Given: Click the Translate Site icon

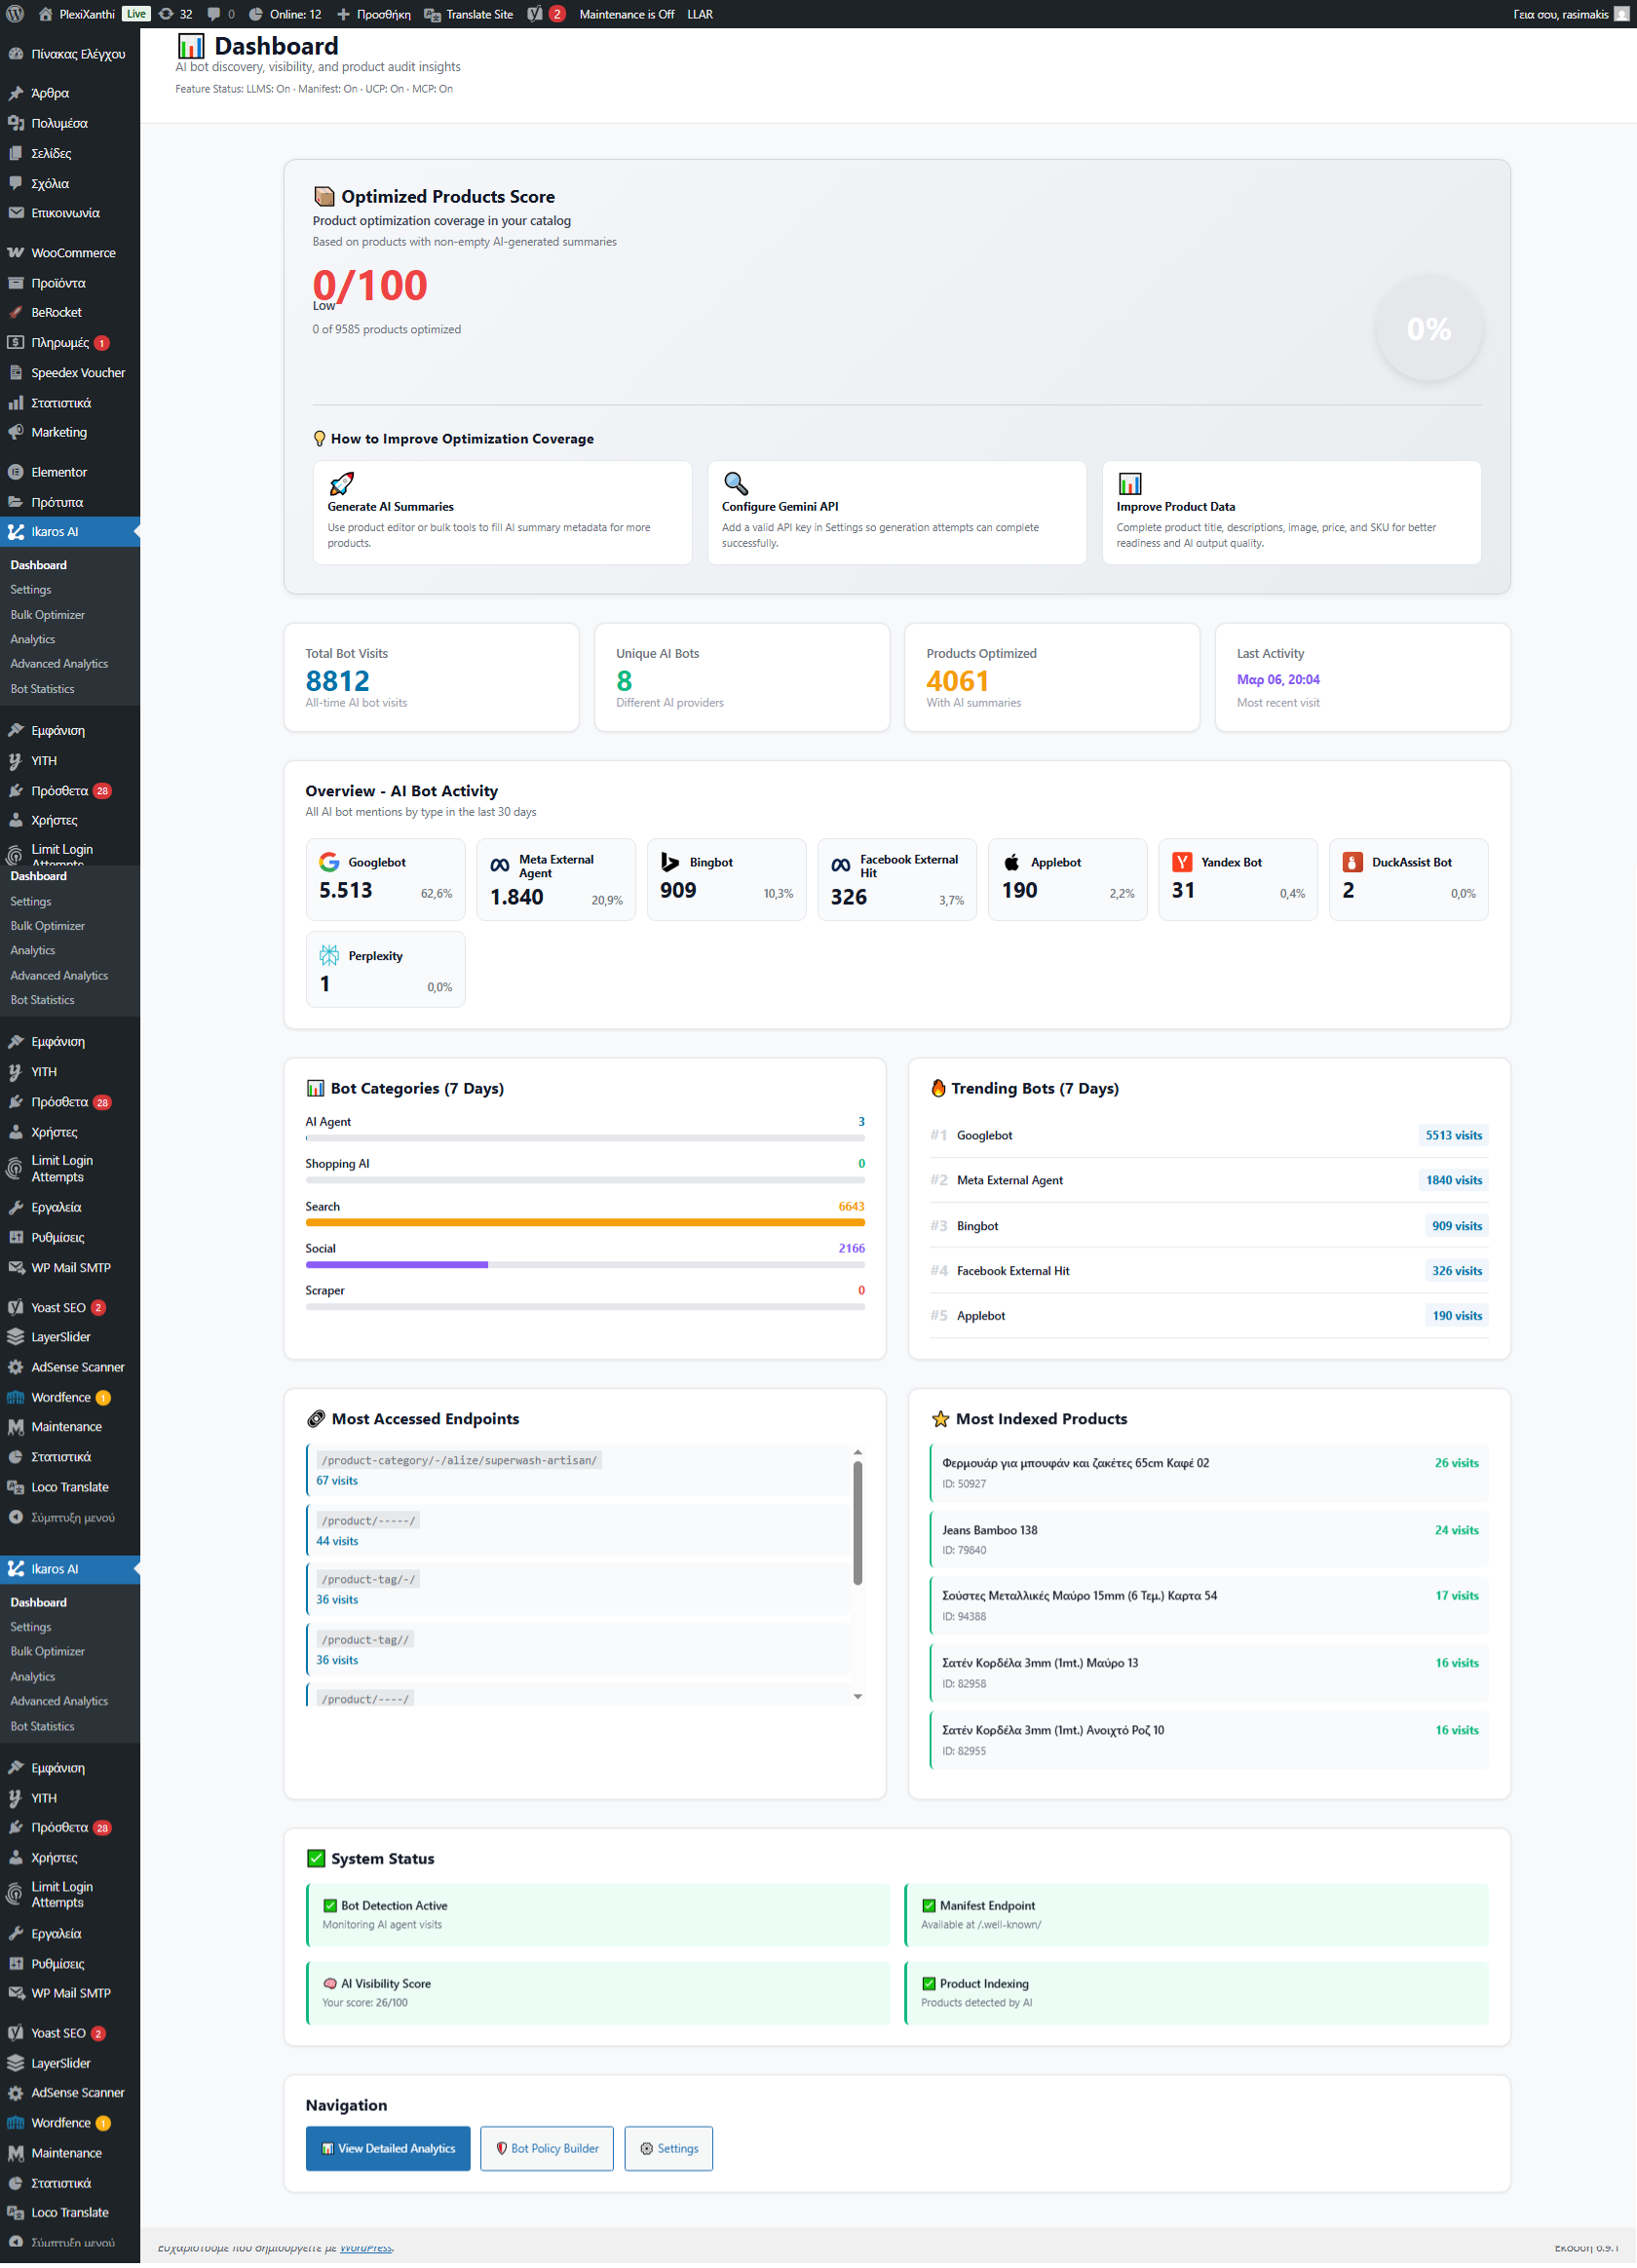Looking at the screenshot, I should tap(432, 13).
